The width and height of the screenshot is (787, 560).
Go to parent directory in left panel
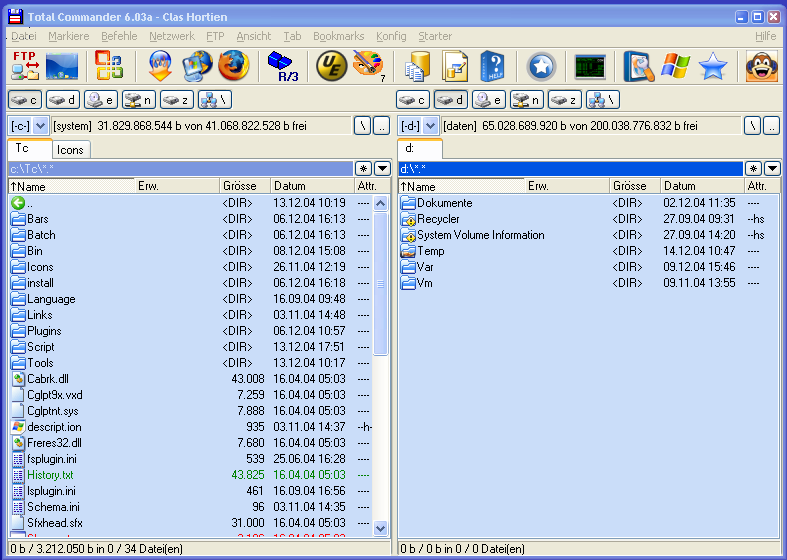(x=381, y=126)
